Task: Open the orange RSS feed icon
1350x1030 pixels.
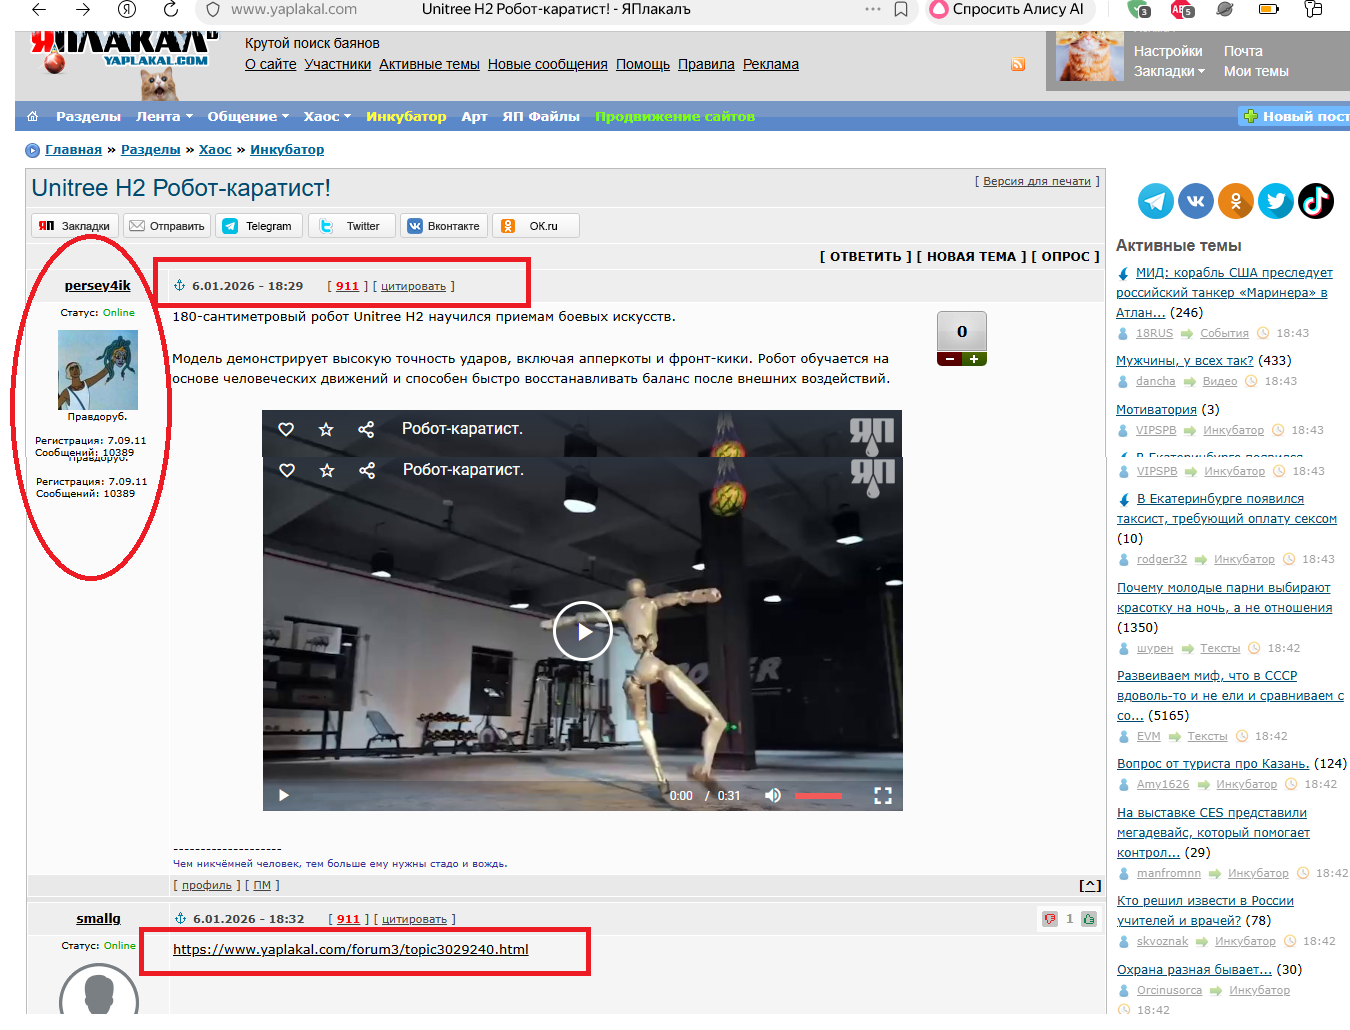Action: click(1018, 64)
